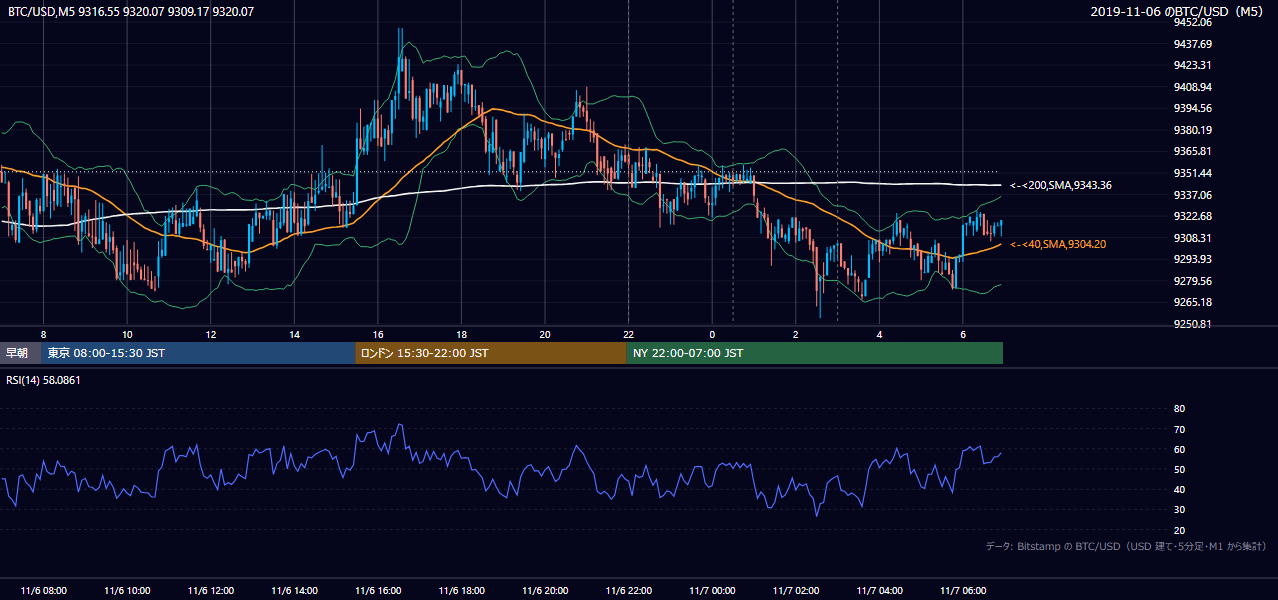
Task: Click the 11/6 10:00 time label
Action: [127, 591]
